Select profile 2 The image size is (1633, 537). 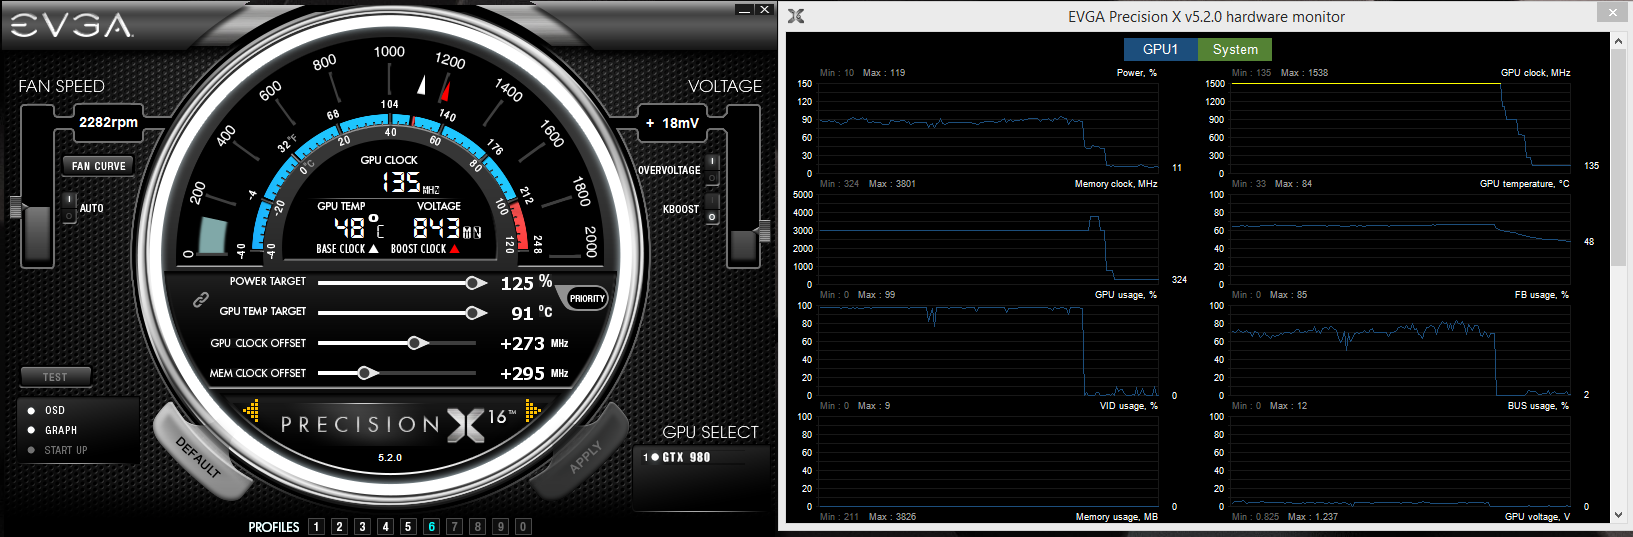coord(339,526)
